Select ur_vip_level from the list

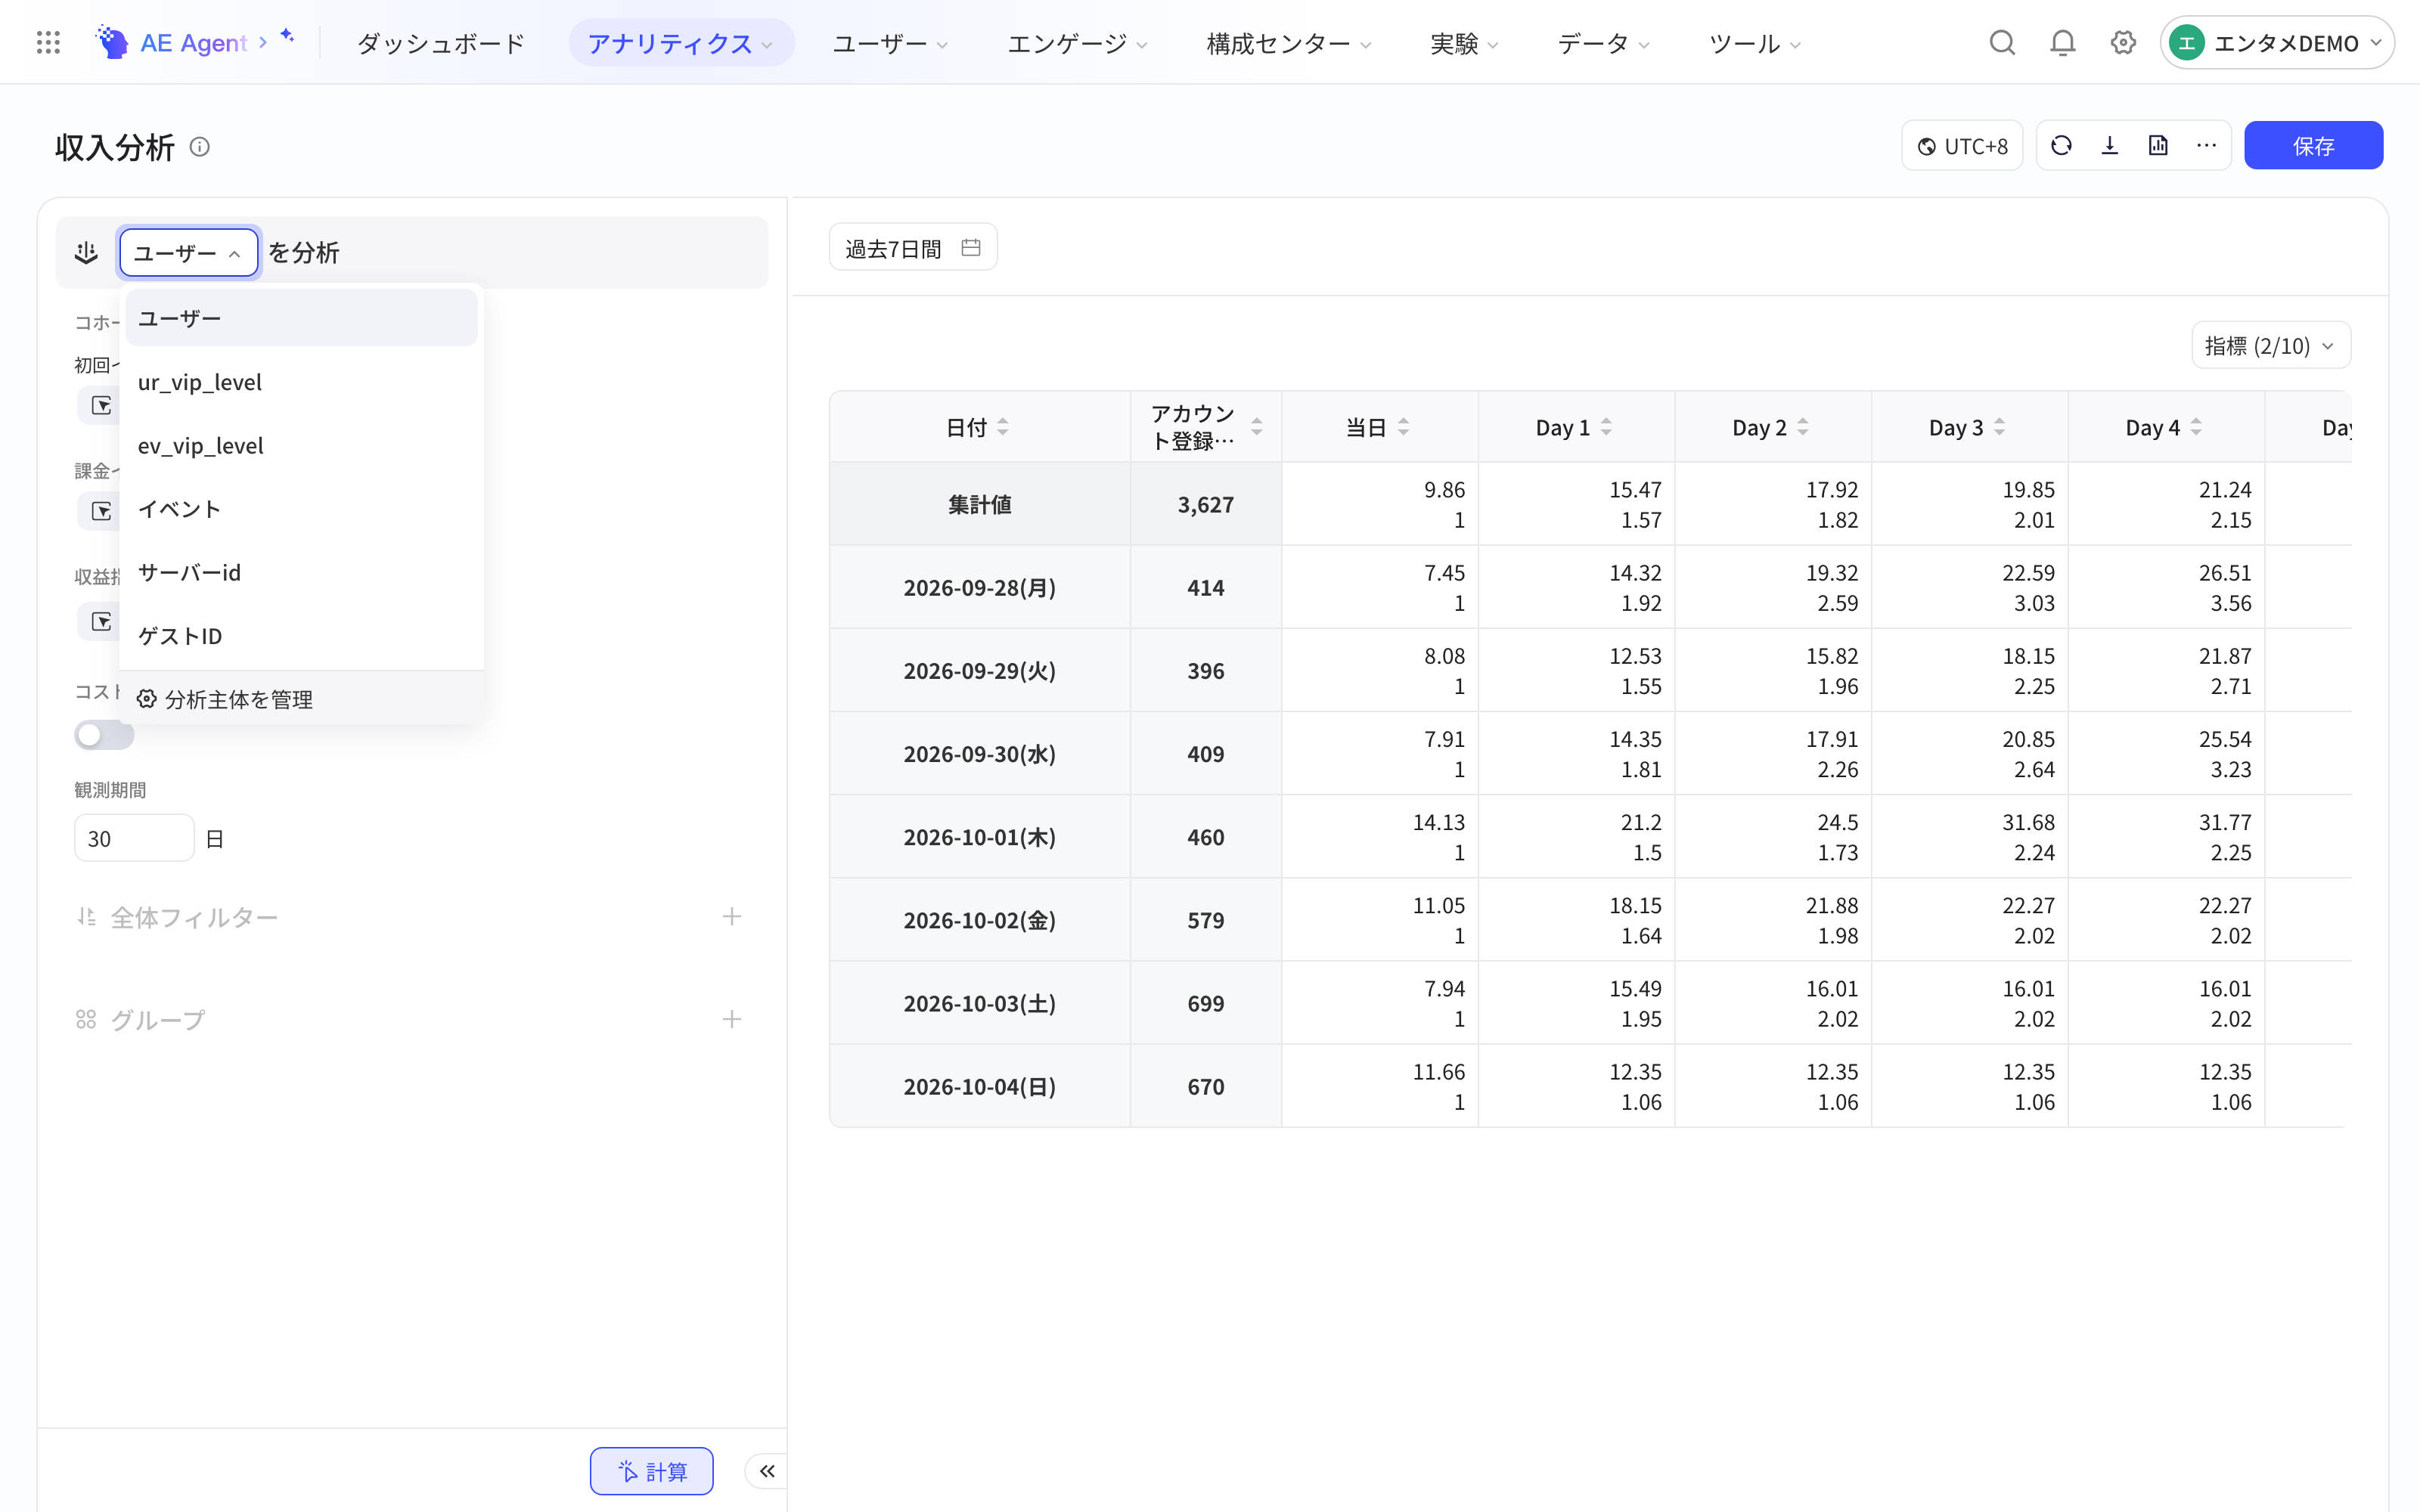pyautogui.click(x=301, y=382)
